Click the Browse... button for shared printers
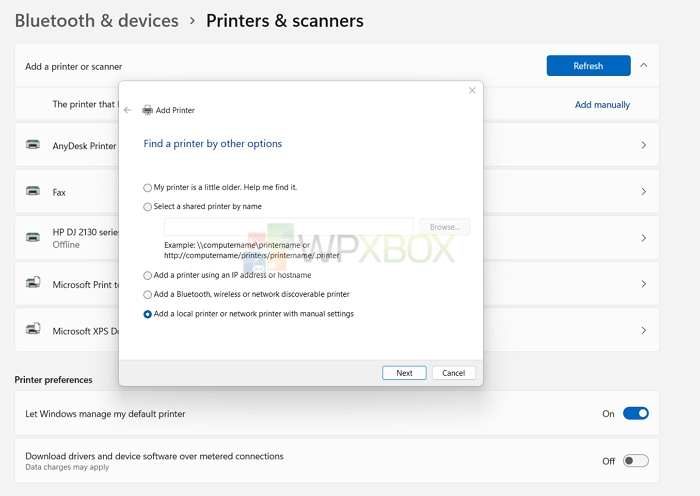The height and width of the screenshot is (496, 700). coord(445,227)
